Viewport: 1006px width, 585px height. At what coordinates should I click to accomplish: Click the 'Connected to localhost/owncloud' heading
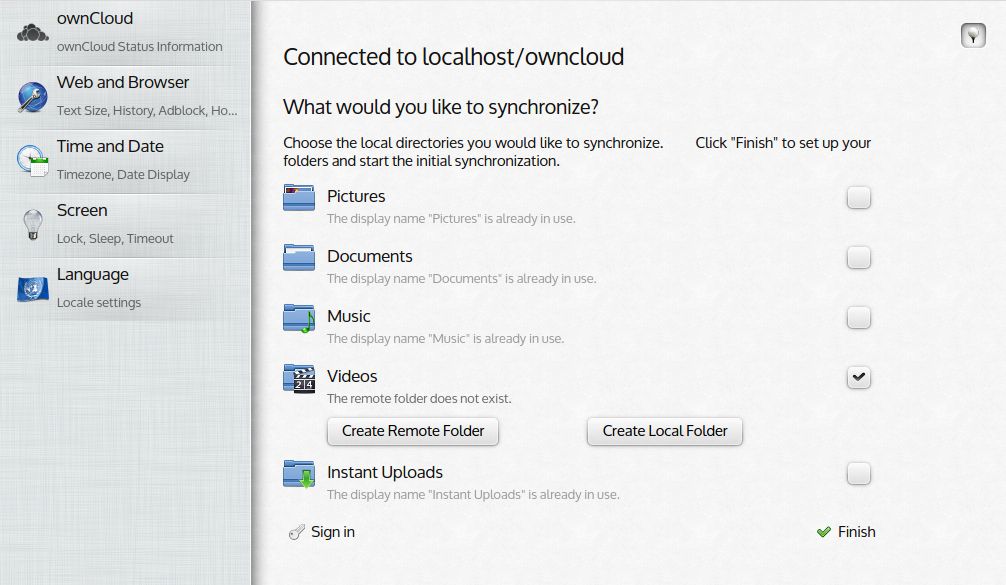pyautogui.click(x=454, y=57)
